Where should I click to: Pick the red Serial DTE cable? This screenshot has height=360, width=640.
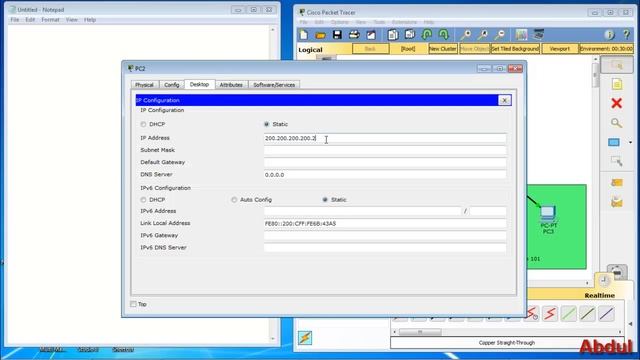(x=550, y=313)
